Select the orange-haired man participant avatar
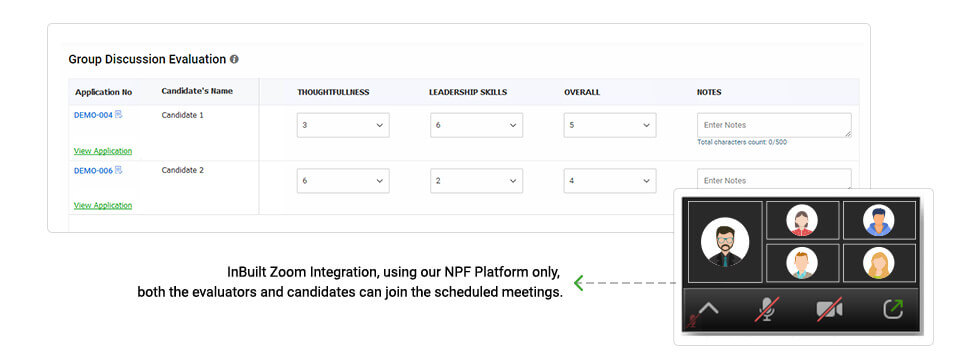Viewport: 978px width, 363px height. click(801, 263)
